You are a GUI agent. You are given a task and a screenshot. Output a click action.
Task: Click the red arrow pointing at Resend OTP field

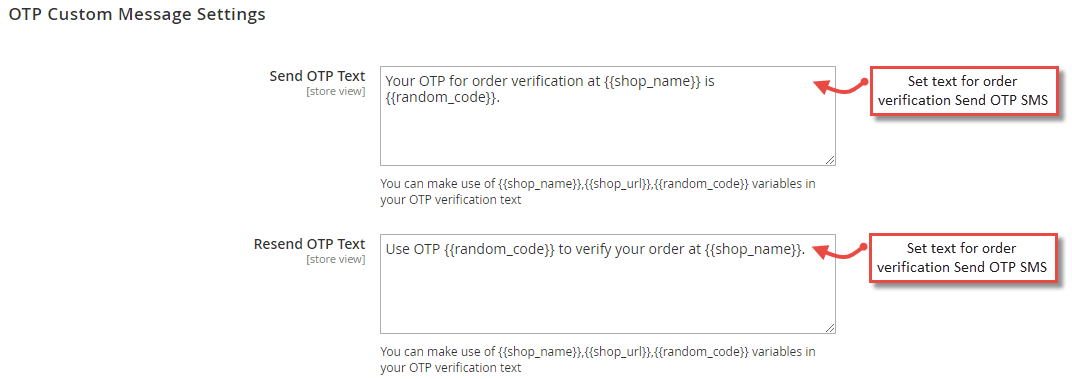[841, 254]
